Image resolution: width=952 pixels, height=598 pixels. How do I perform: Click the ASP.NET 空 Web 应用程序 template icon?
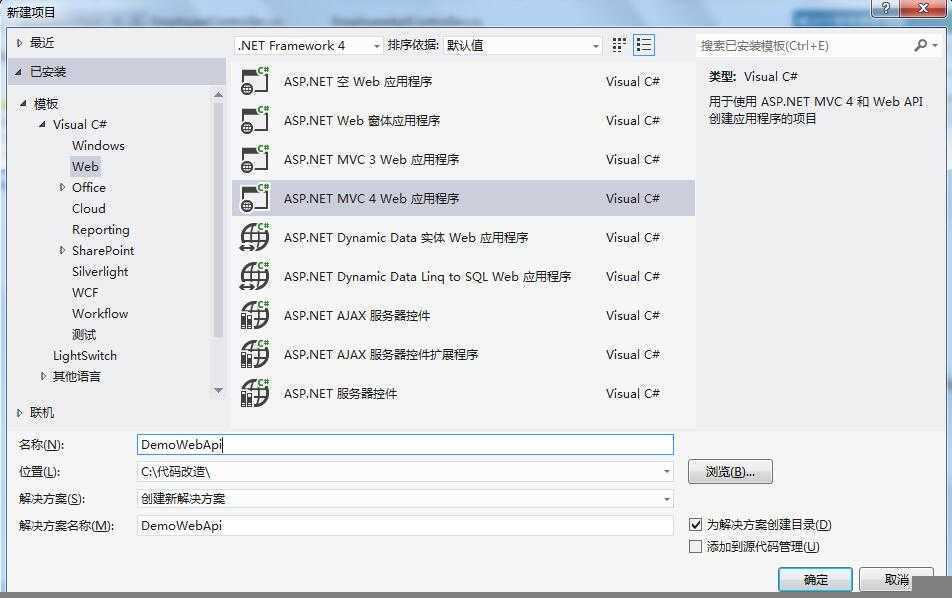coord(255,81)
